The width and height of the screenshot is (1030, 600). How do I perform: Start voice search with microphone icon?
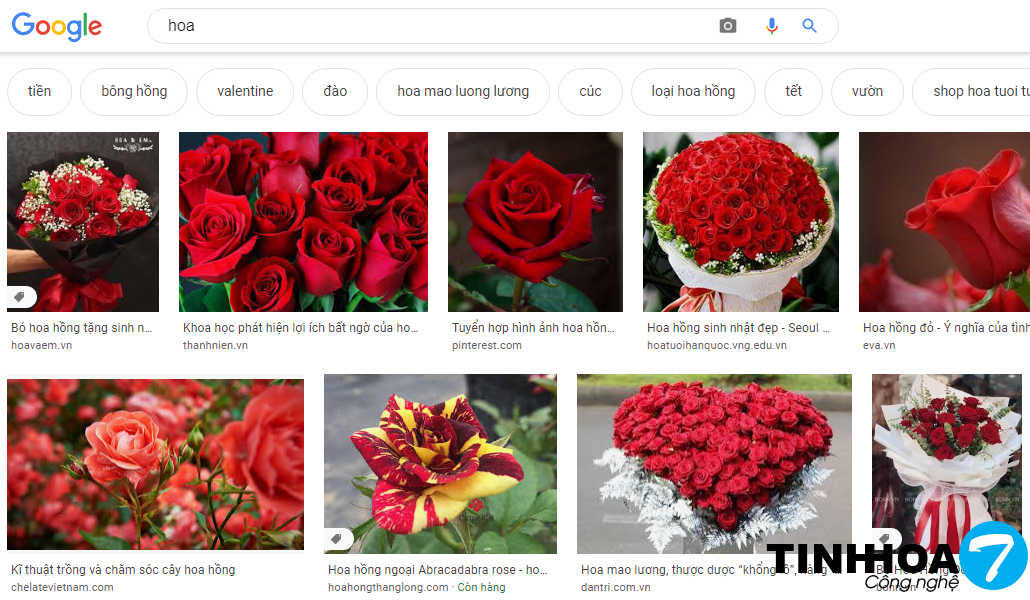[771, 26]
